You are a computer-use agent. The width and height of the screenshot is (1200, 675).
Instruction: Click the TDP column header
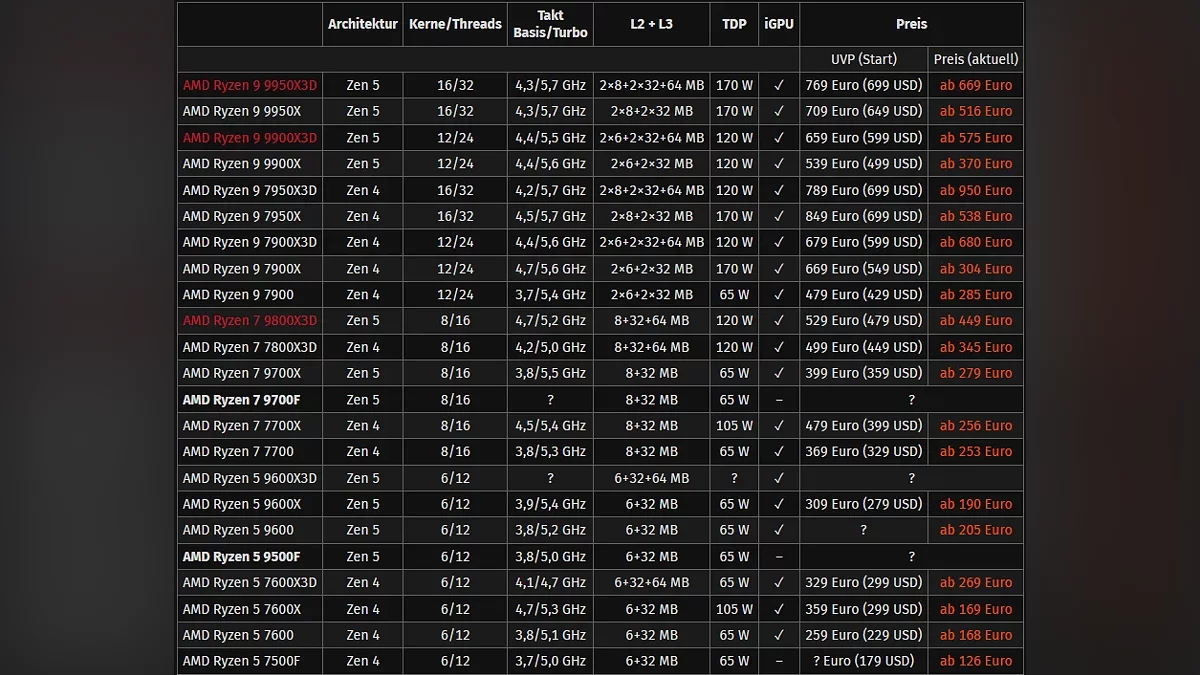[734, 24]
